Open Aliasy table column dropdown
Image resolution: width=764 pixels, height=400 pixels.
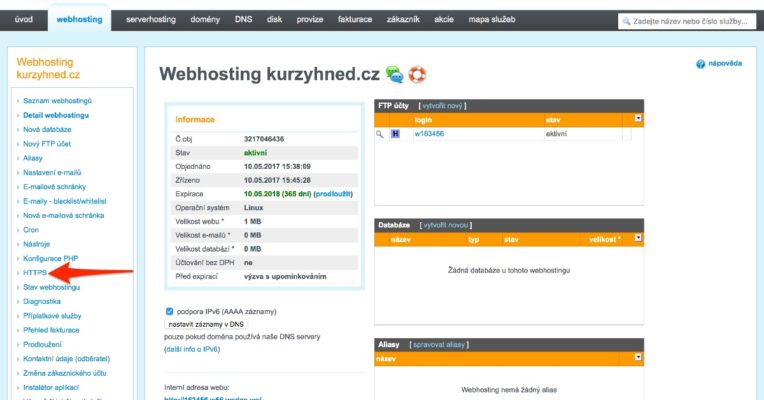(638, 357)
